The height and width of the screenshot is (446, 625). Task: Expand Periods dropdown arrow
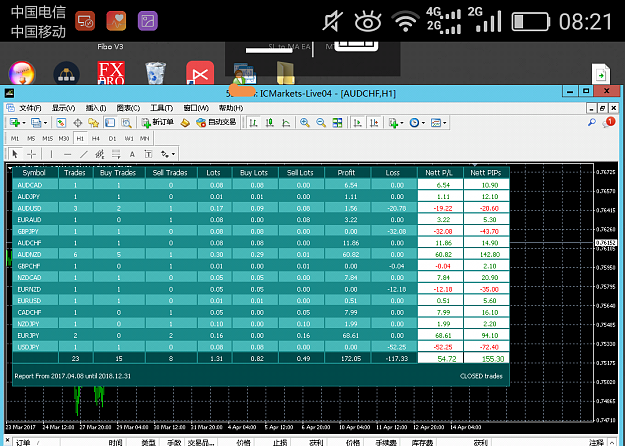point(423,123)
